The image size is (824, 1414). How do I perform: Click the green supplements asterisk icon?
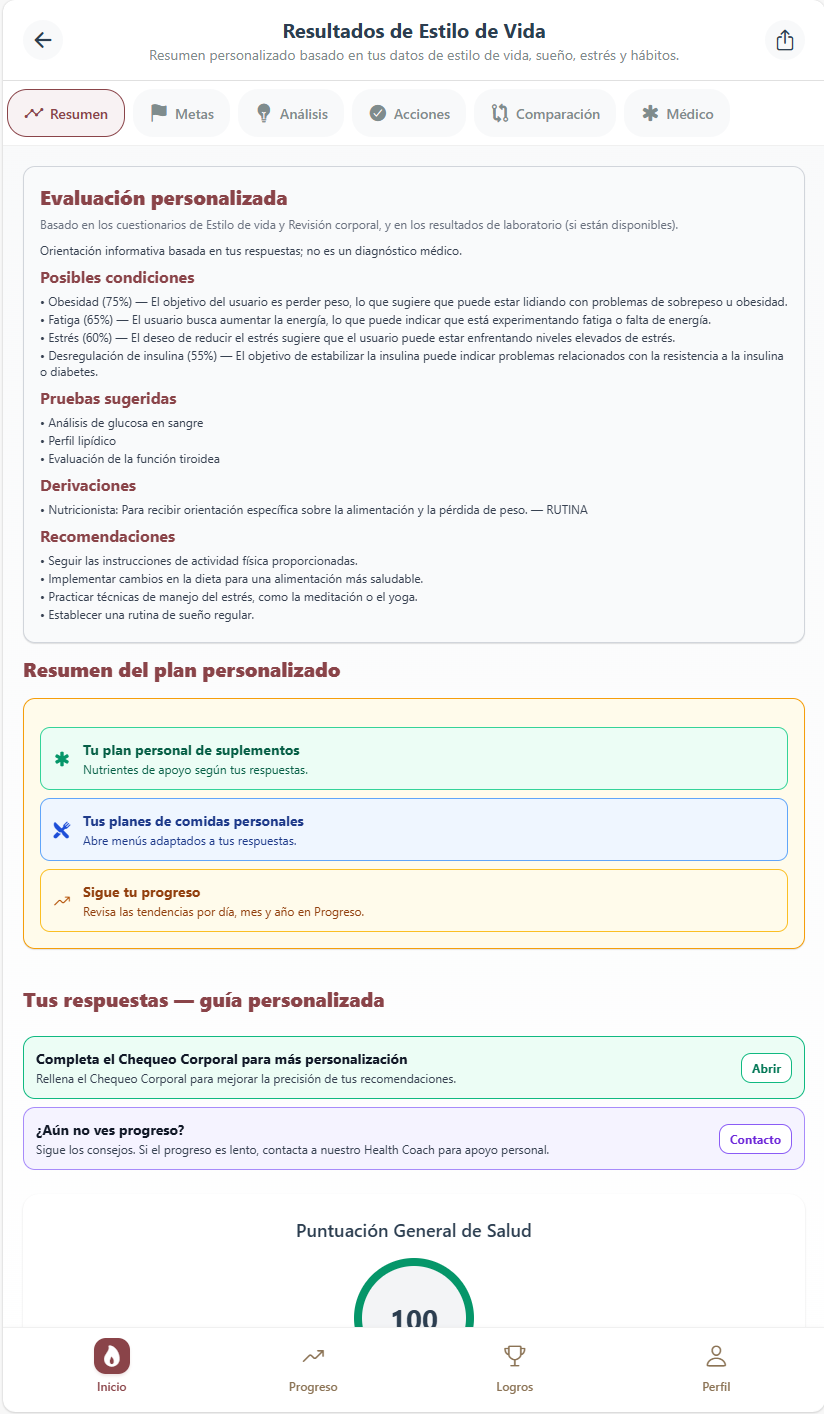[62, 759]
